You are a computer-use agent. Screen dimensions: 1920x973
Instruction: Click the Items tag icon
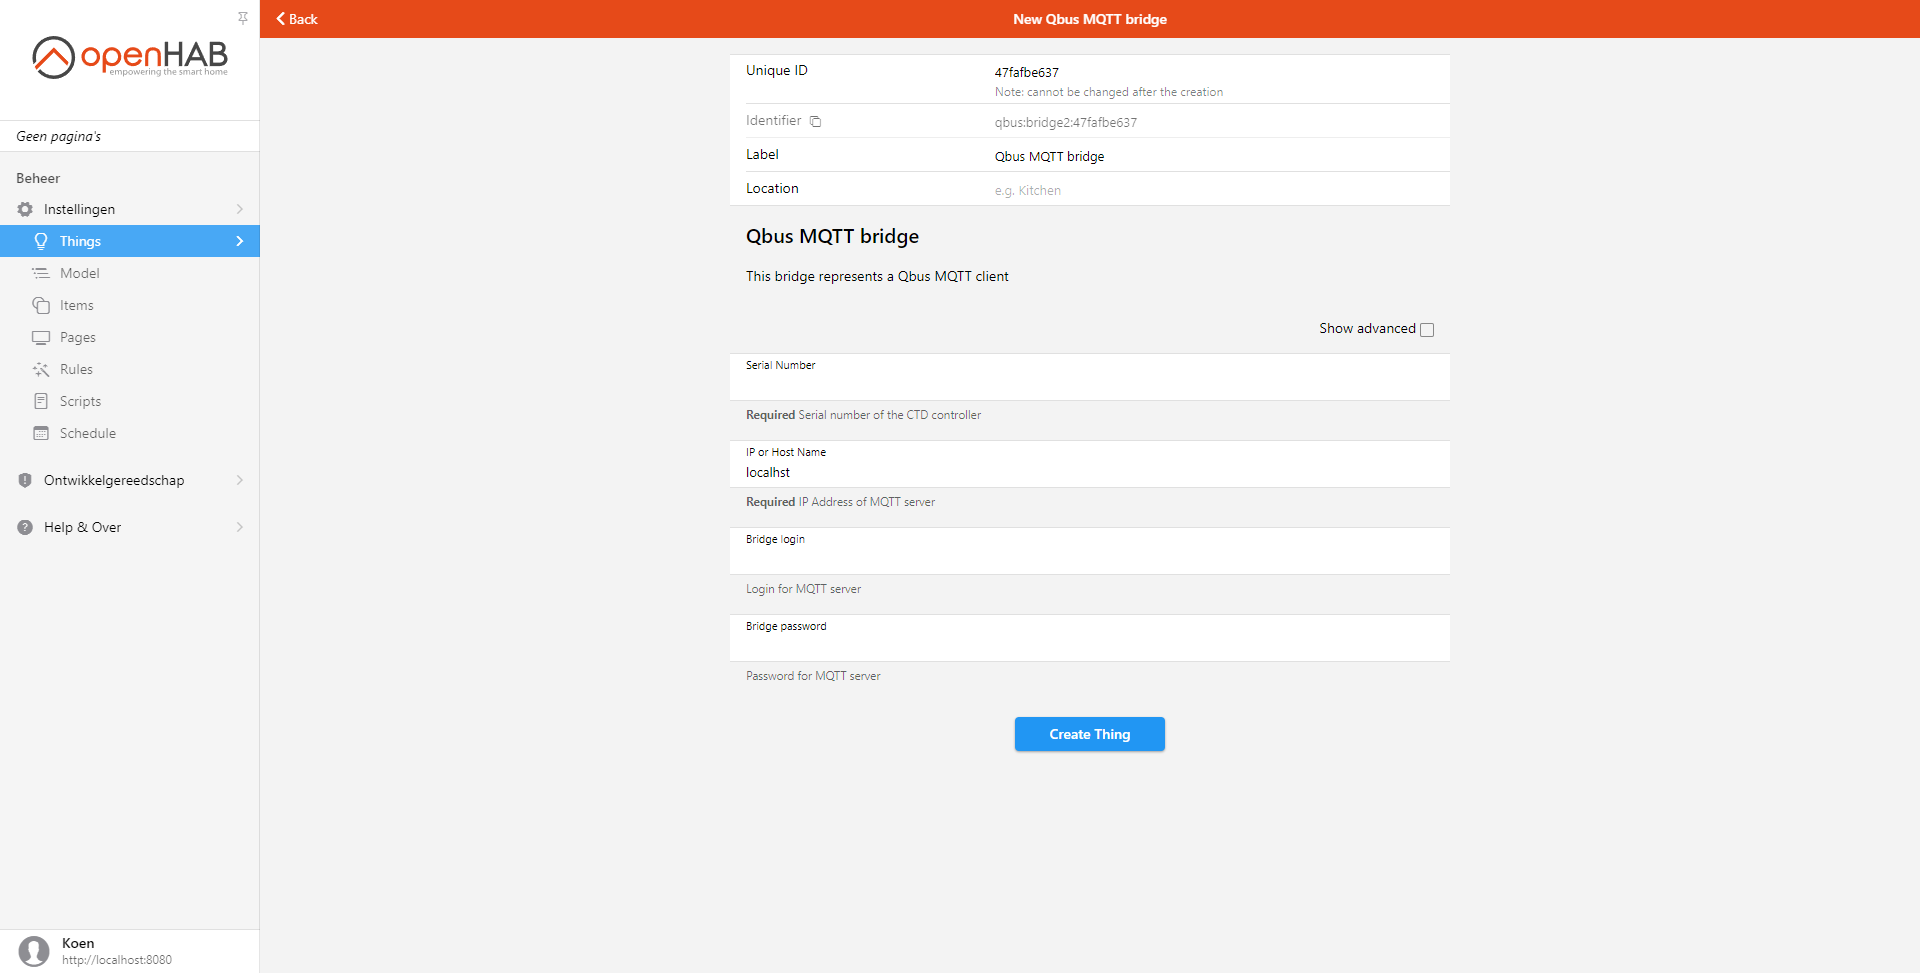tap(41, 305)
